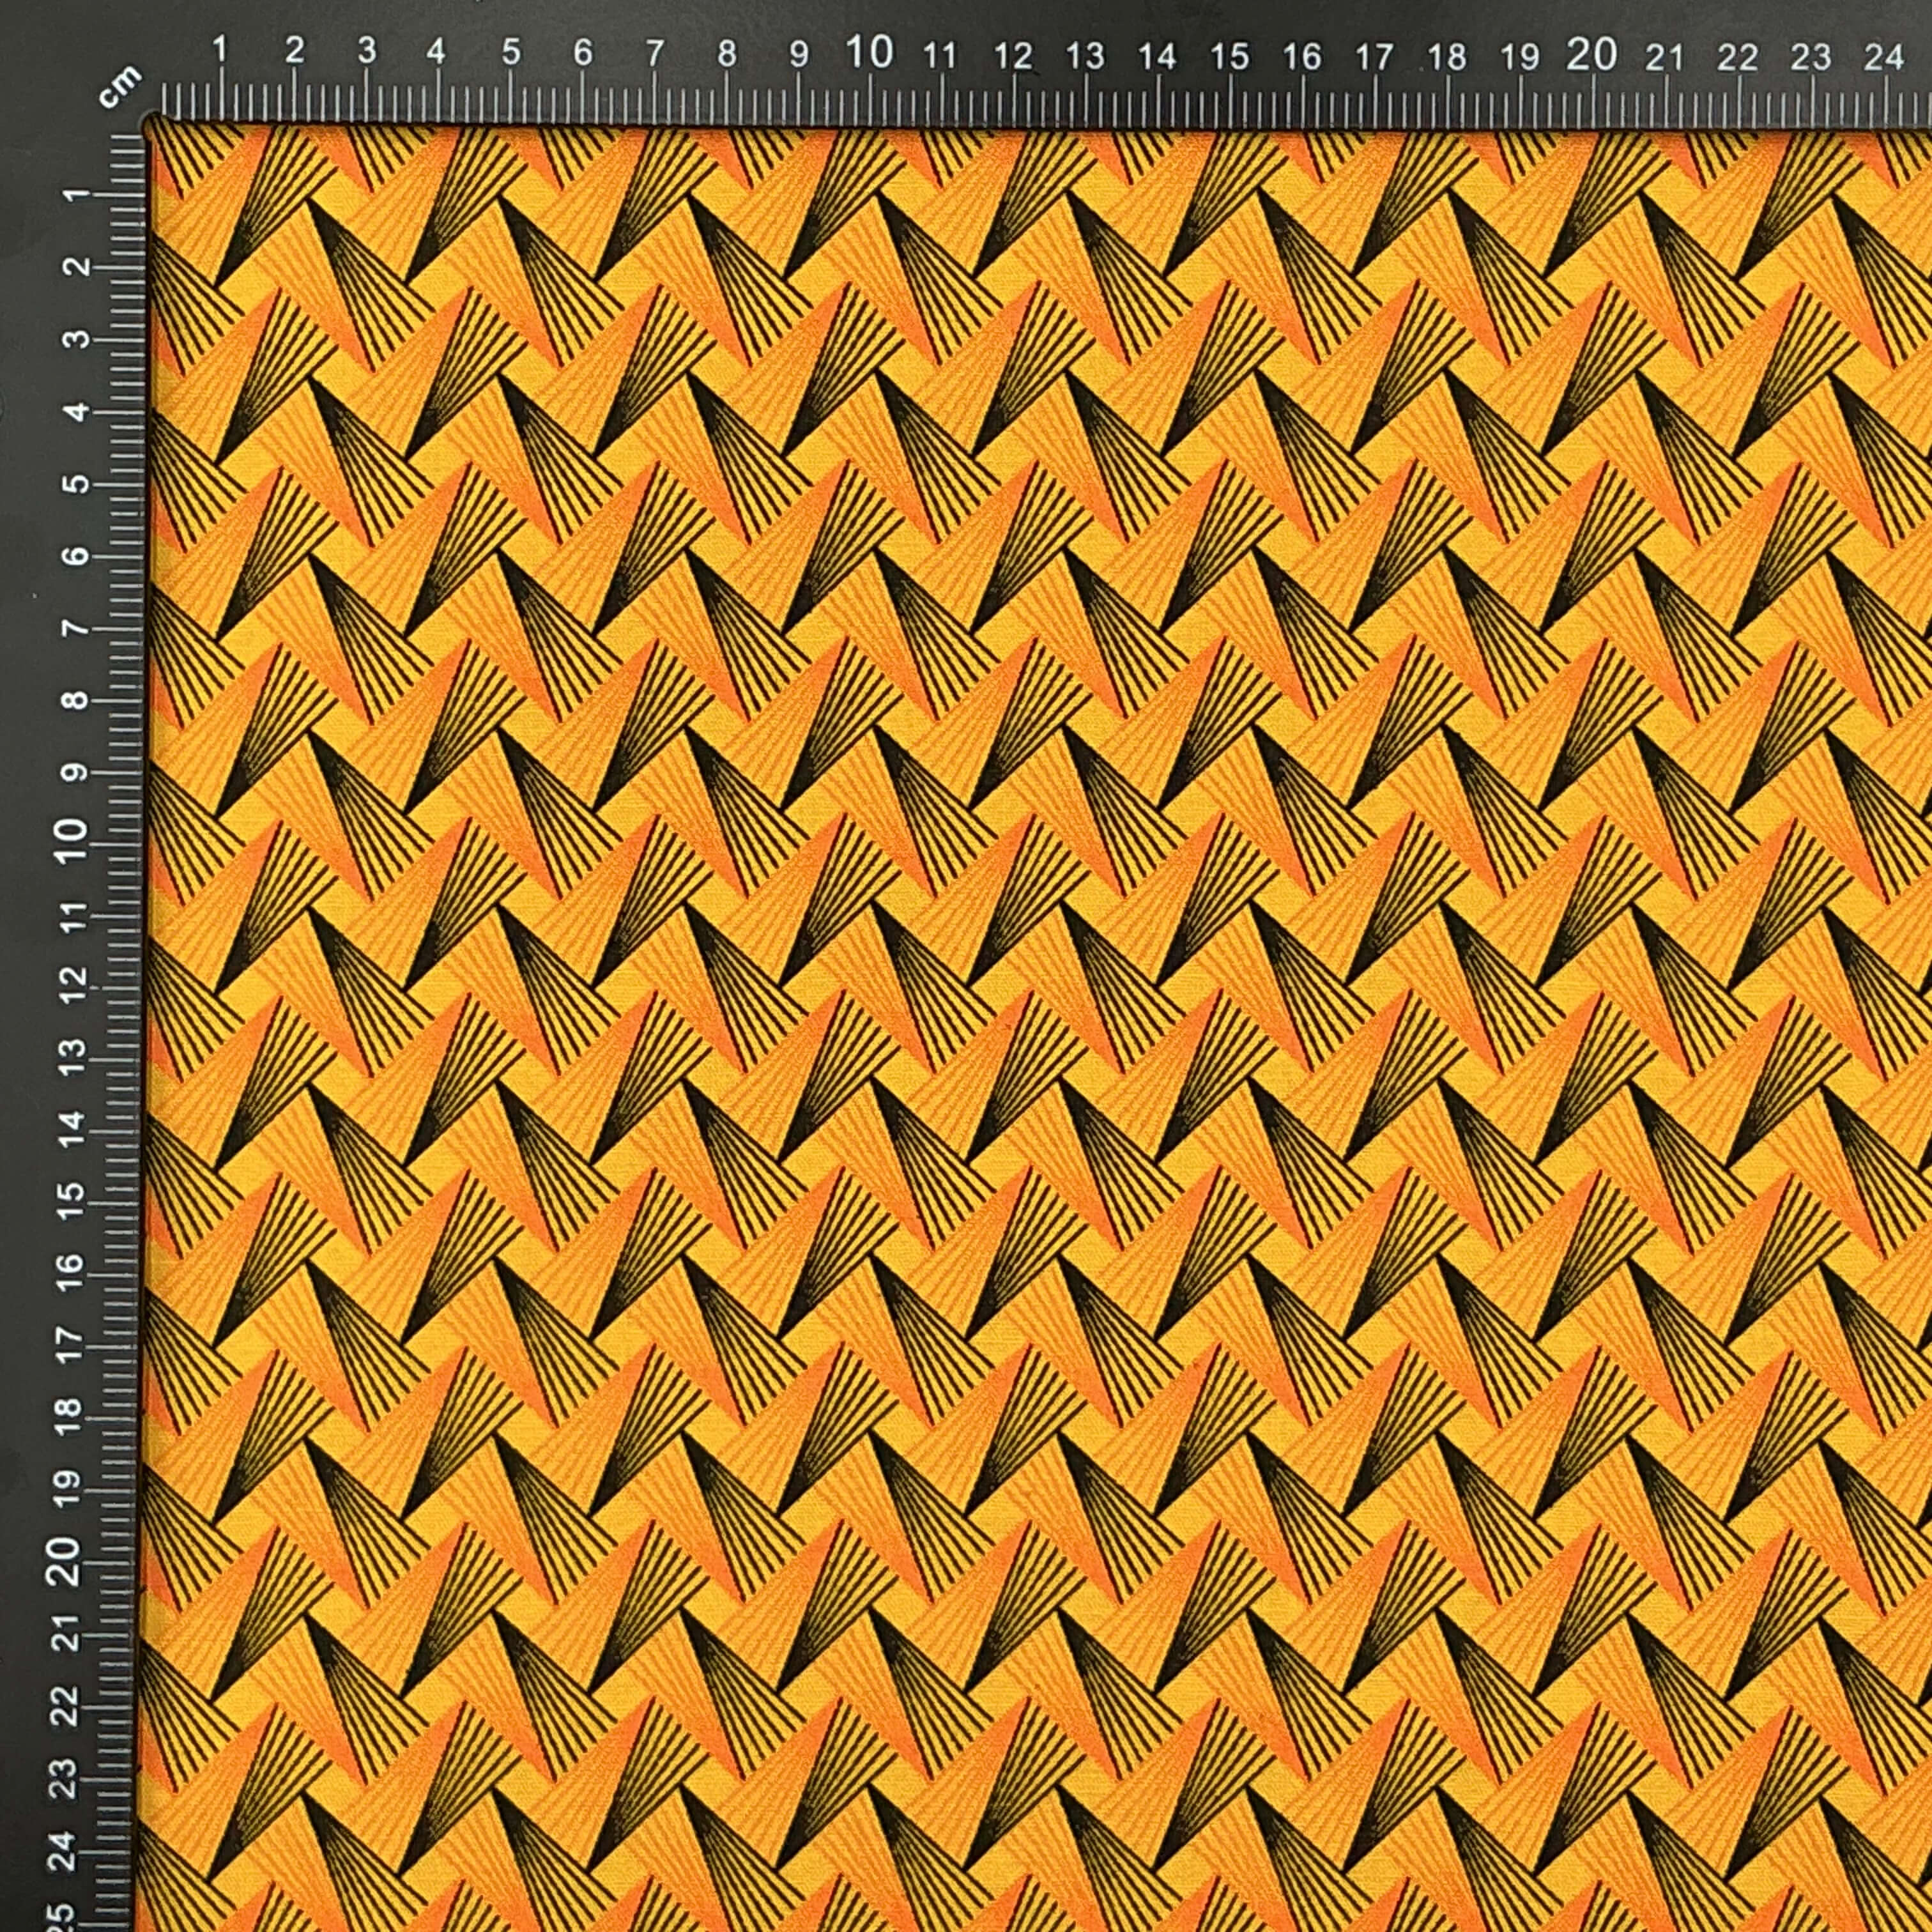Image resolution: width=1932 pixels, height=1932 pixels.
Task: Click the number 12 on the top ruler
Action: click(1013, 56)
